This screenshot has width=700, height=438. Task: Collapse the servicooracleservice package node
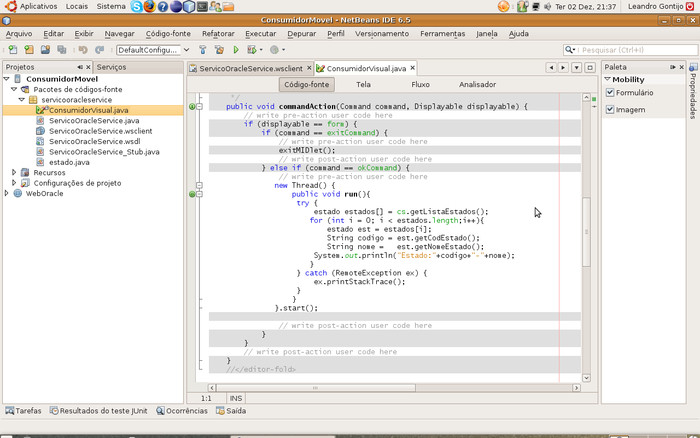coord(22,100)
